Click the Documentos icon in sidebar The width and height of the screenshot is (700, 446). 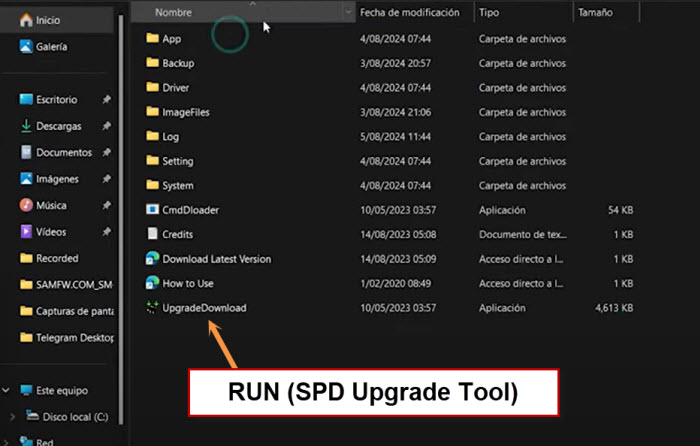(x=26, y=152)
